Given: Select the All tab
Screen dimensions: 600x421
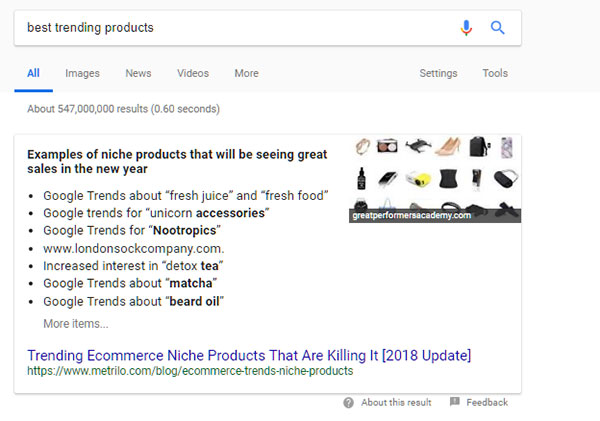Looking at the screenshot, I should click(33, 73).
